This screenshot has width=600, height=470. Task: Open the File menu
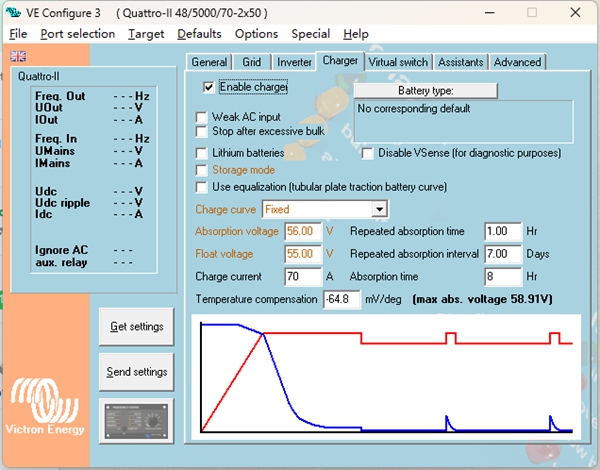[x=18, y=34]
